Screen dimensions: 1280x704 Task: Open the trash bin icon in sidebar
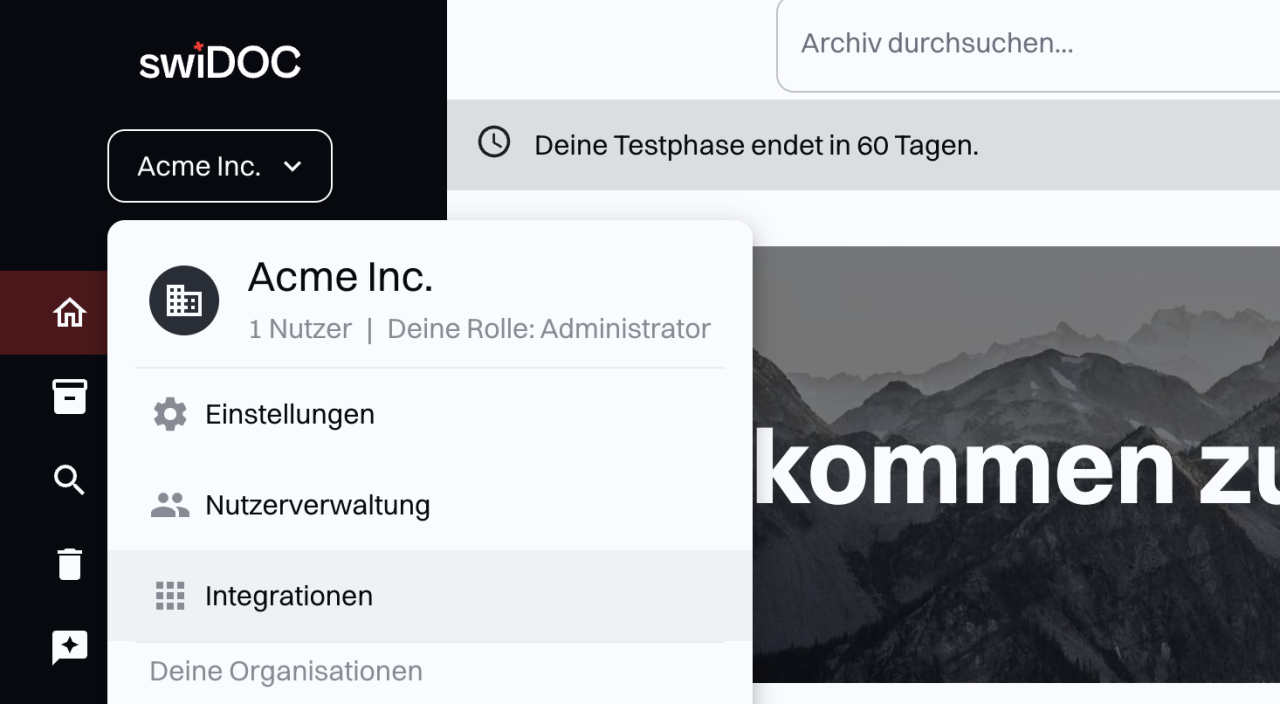[x=69, y=564]
